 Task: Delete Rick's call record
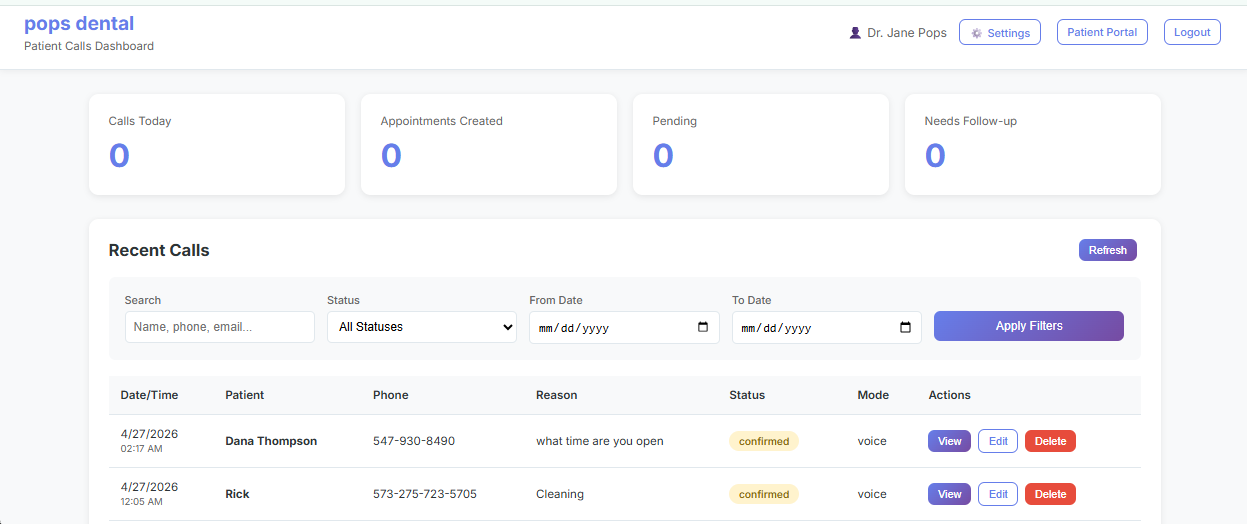pos(1050,494)
